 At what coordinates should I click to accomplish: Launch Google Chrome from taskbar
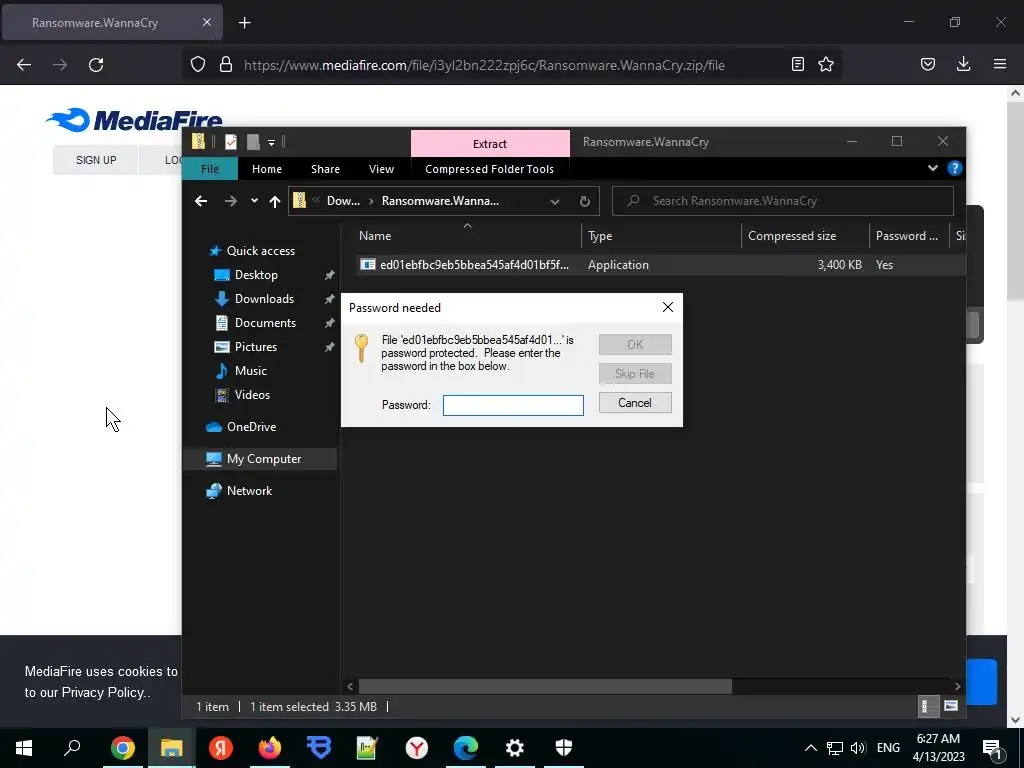coord(123,747)
